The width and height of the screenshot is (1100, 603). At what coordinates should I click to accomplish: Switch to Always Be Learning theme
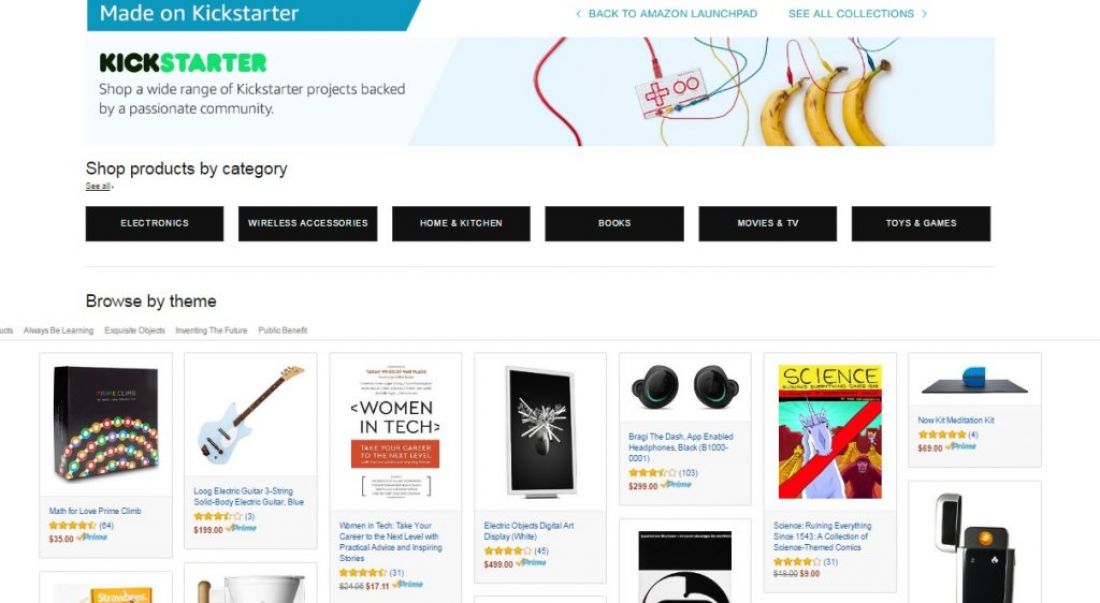pos(58,330)
